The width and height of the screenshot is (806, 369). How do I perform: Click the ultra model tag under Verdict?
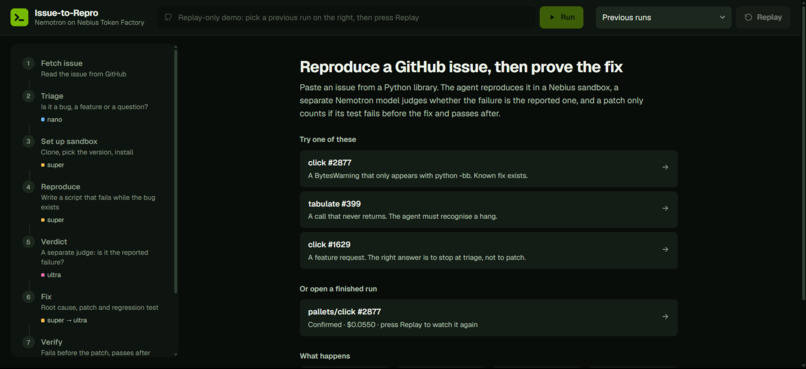click(x=51, y=275)
